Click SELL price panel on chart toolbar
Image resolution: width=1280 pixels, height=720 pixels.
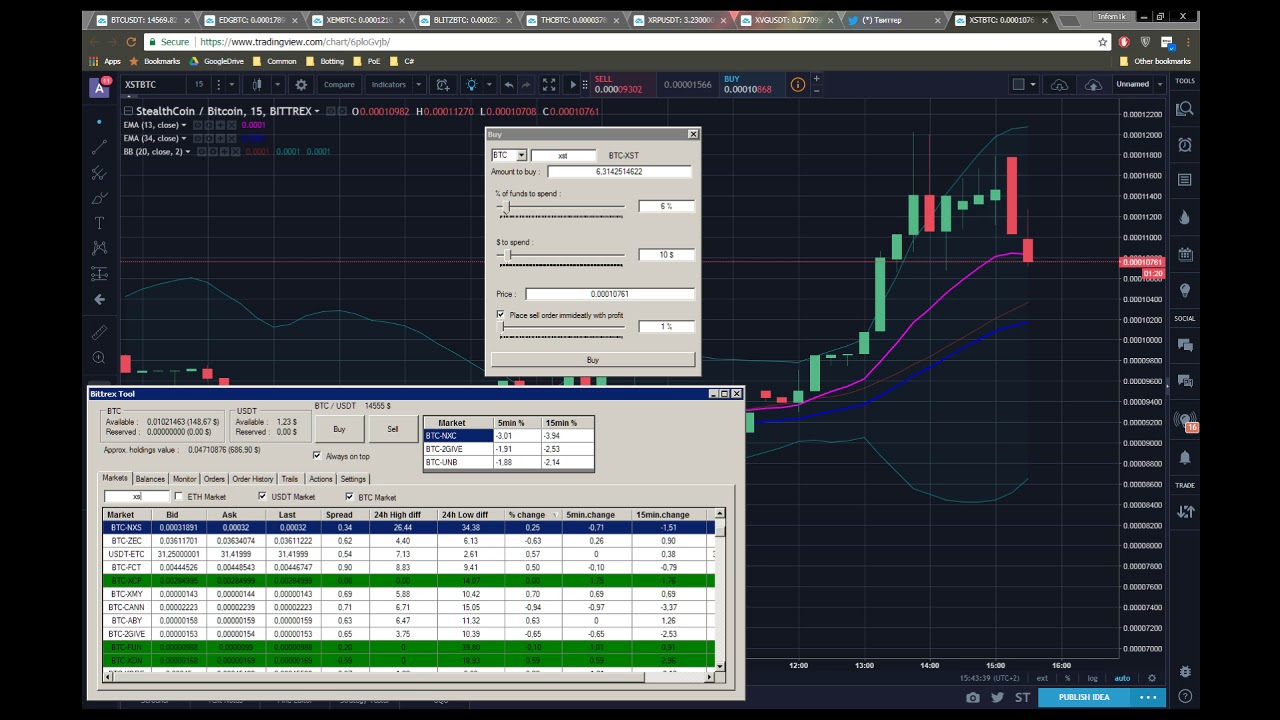click(x=622, y=85)
